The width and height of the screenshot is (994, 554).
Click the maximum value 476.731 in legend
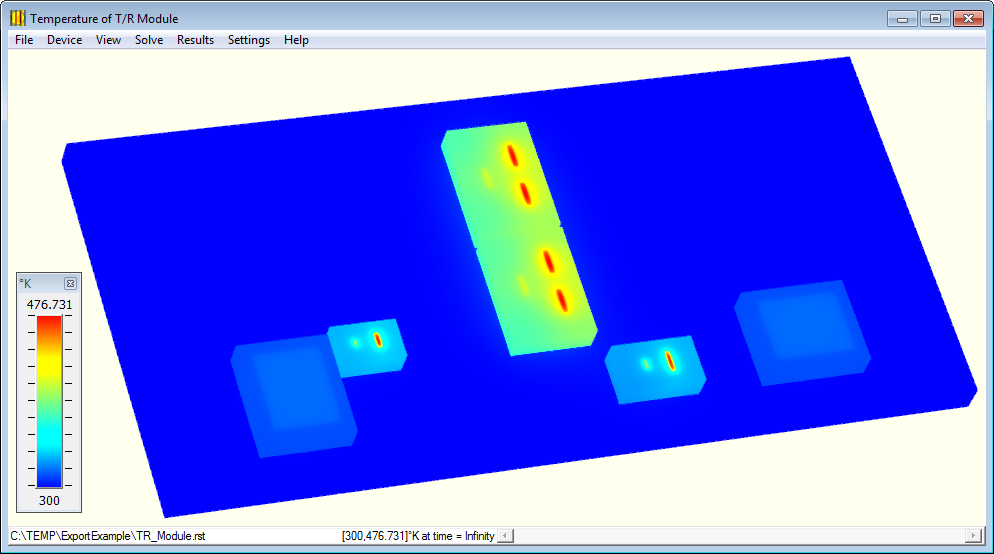click(49, 305)
